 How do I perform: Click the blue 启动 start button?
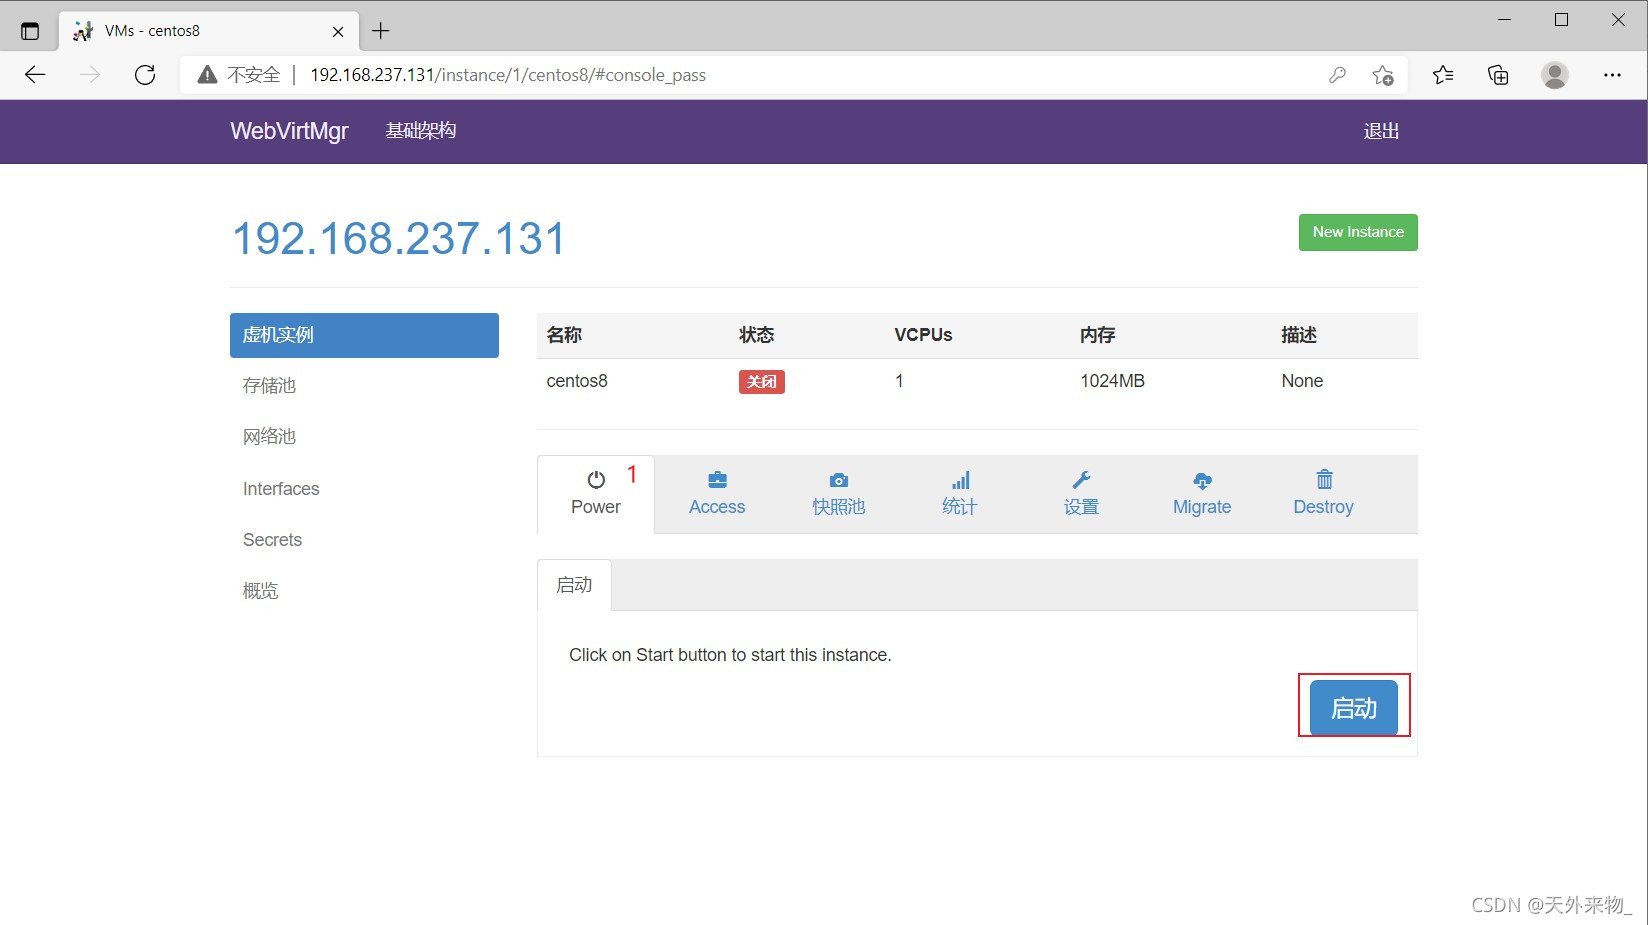tap(1353, 708)
